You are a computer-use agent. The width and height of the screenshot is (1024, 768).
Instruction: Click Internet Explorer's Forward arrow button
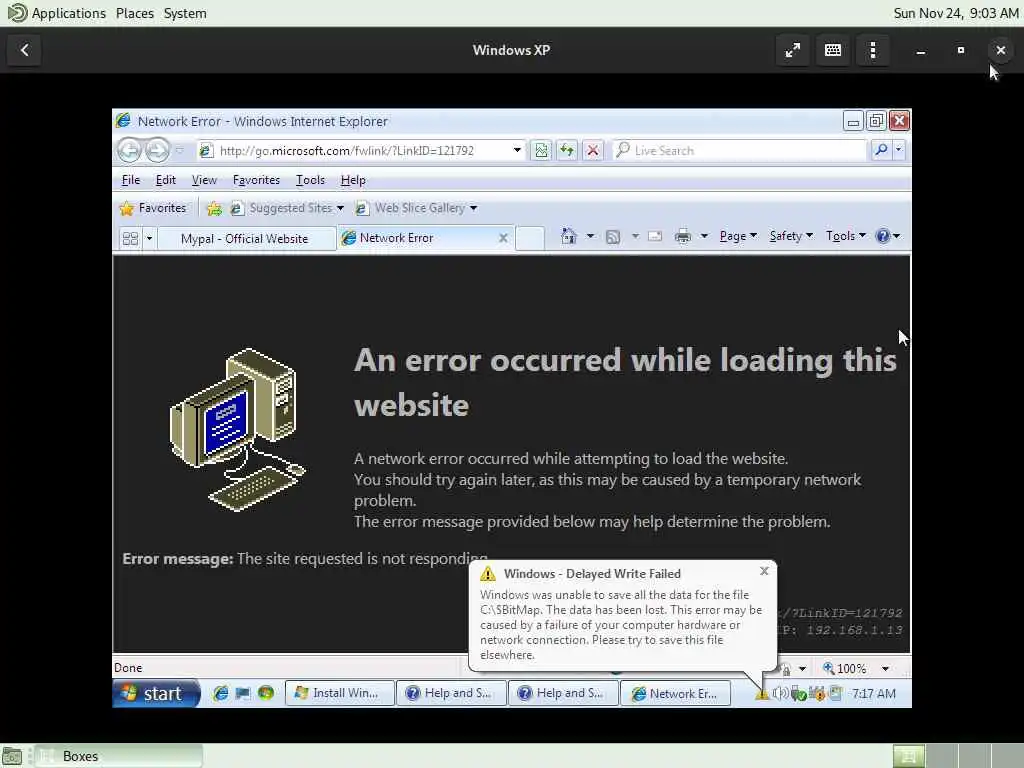coord(157,151)
